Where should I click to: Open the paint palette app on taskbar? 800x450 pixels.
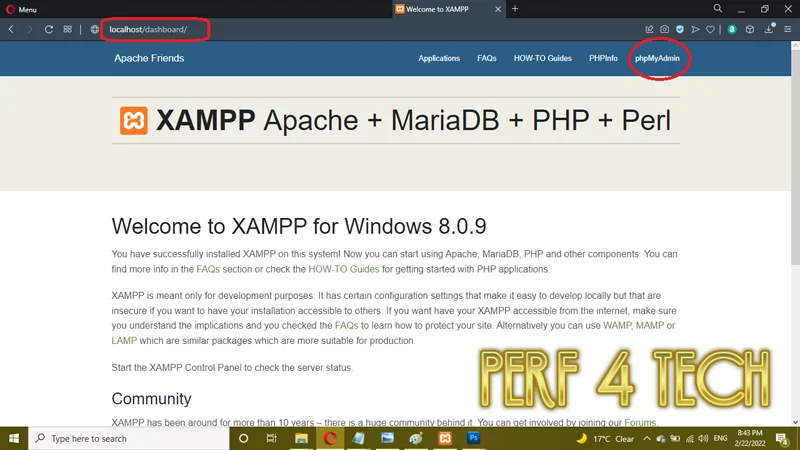click(416, 438)
